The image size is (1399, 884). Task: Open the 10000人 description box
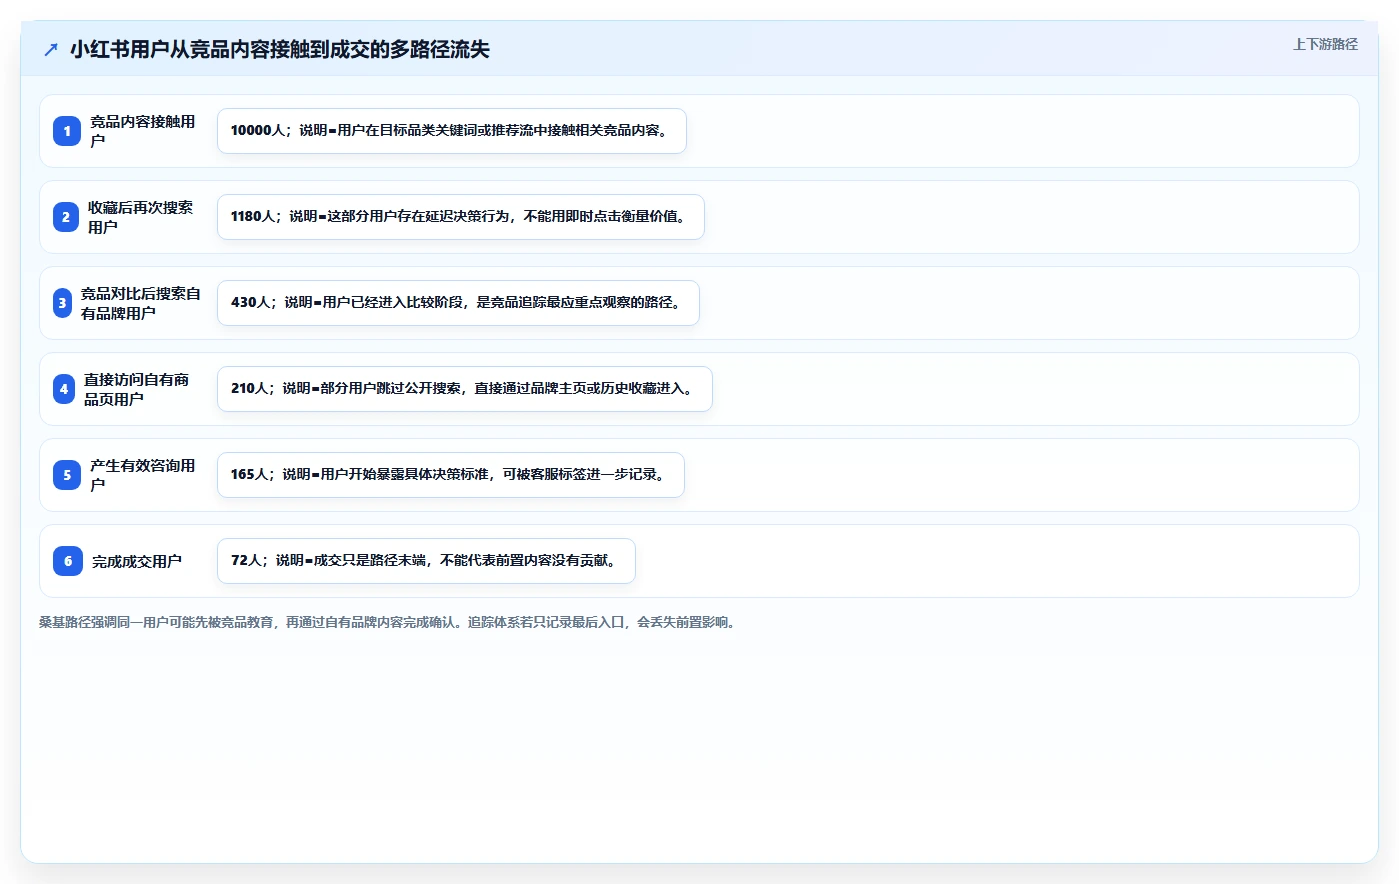click(452, 131)
